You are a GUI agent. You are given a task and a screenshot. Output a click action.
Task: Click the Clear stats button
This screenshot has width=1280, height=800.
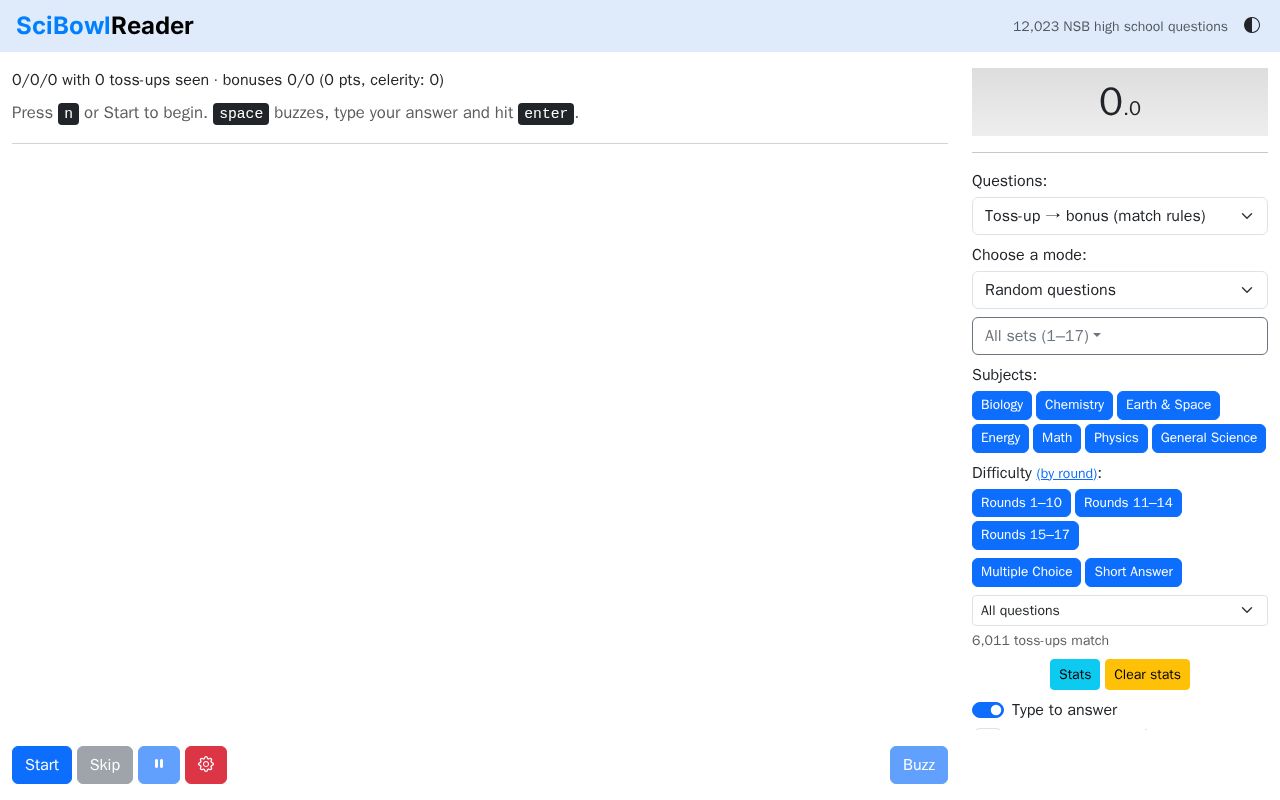pyautogui.click(x=1147, y=675)
